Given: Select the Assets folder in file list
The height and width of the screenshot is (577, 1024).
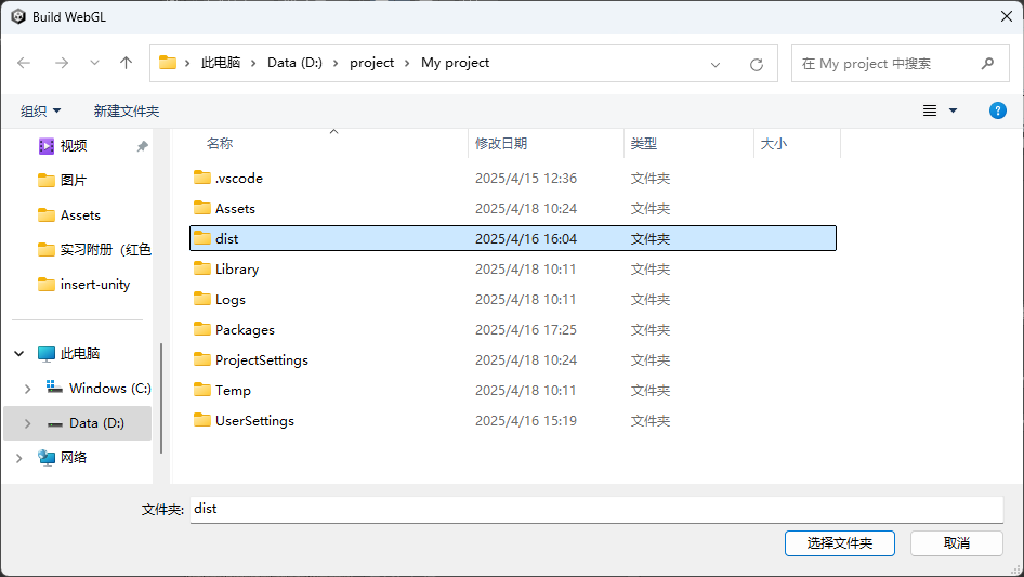Looking at the screenshot, I should 513,208.
